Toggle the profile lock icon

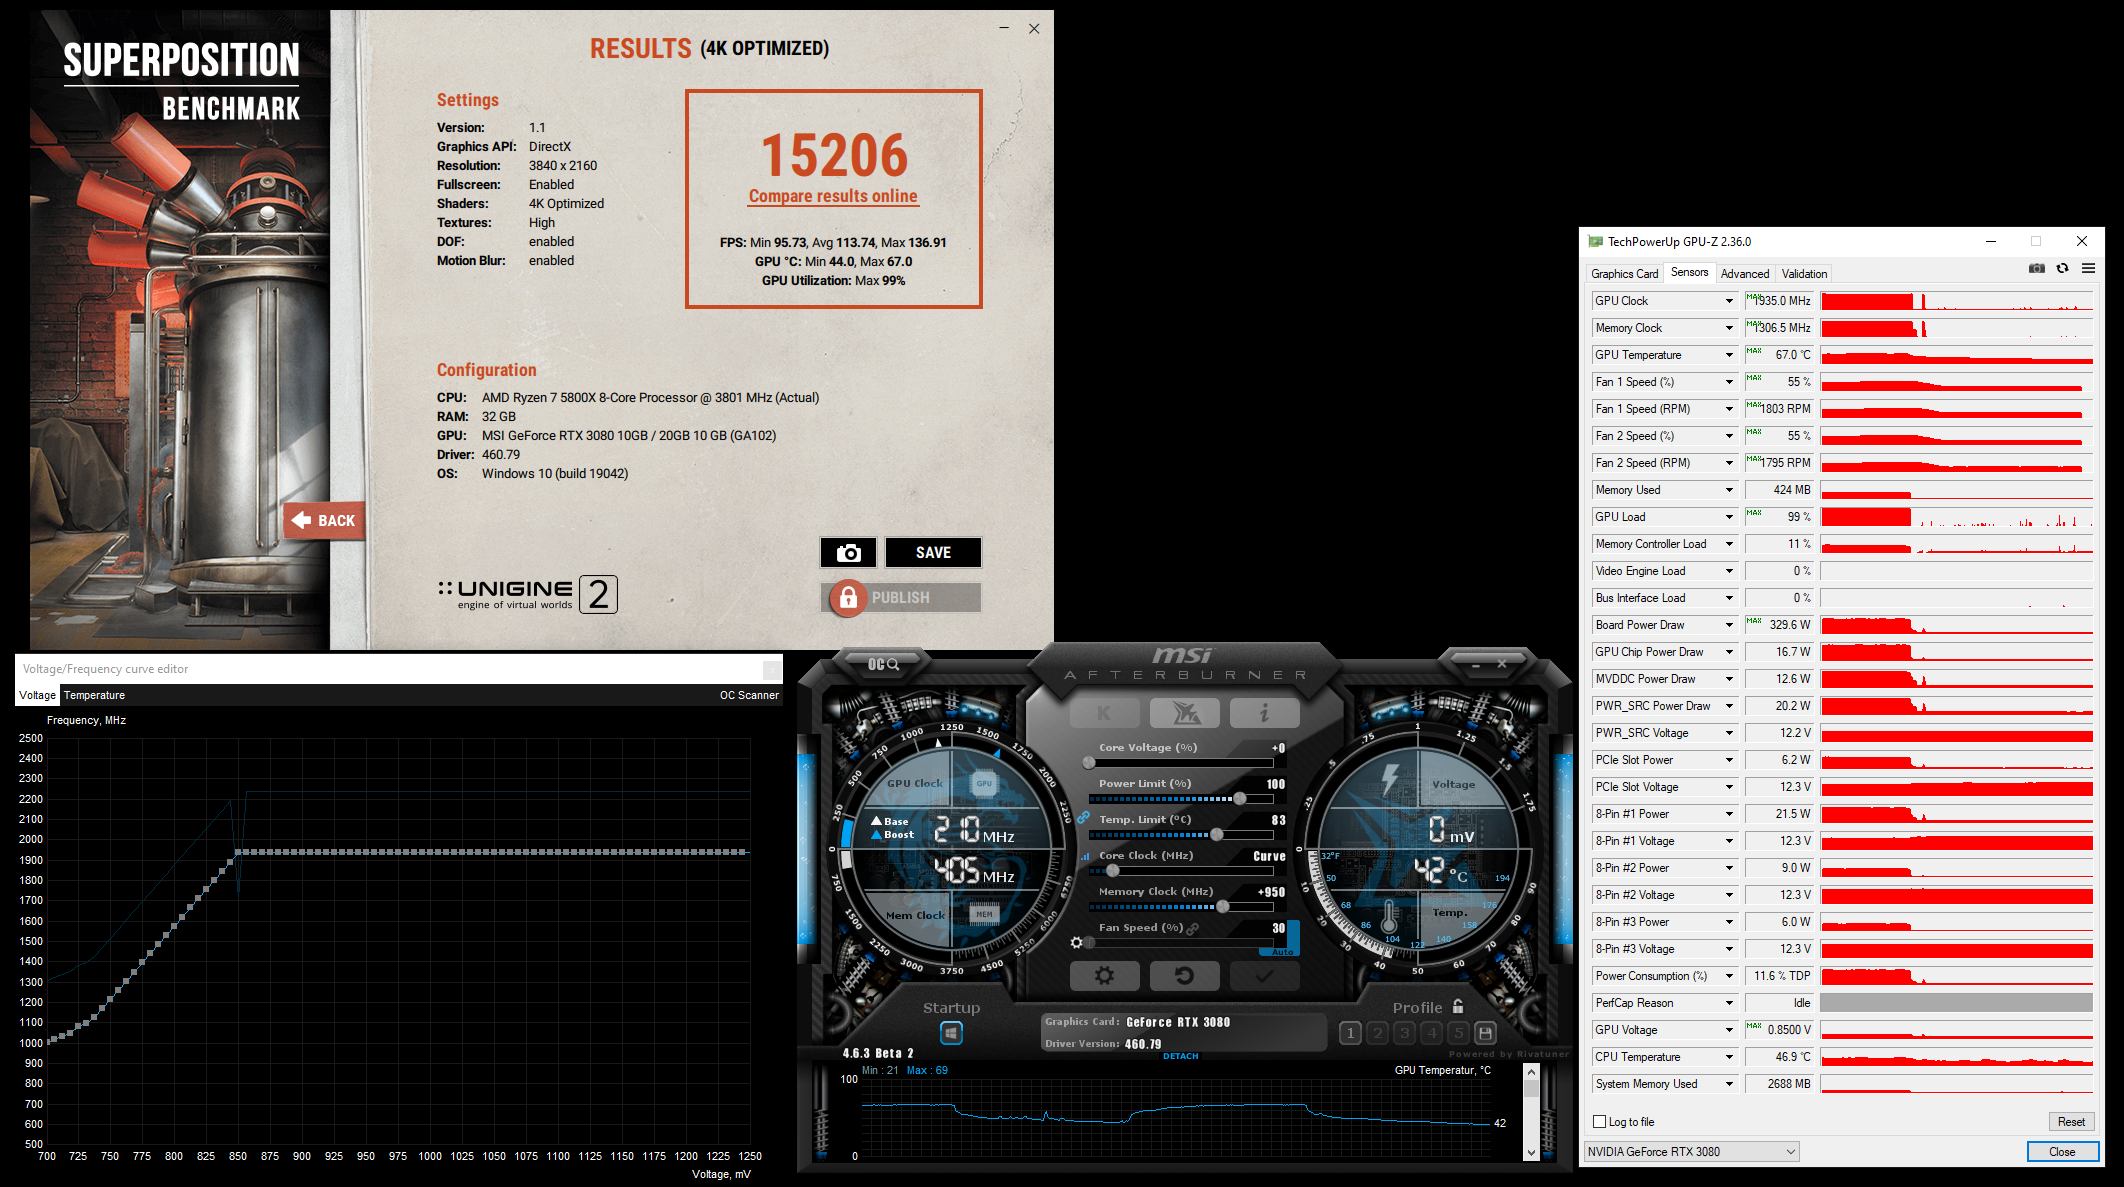pos(1458,1007)
